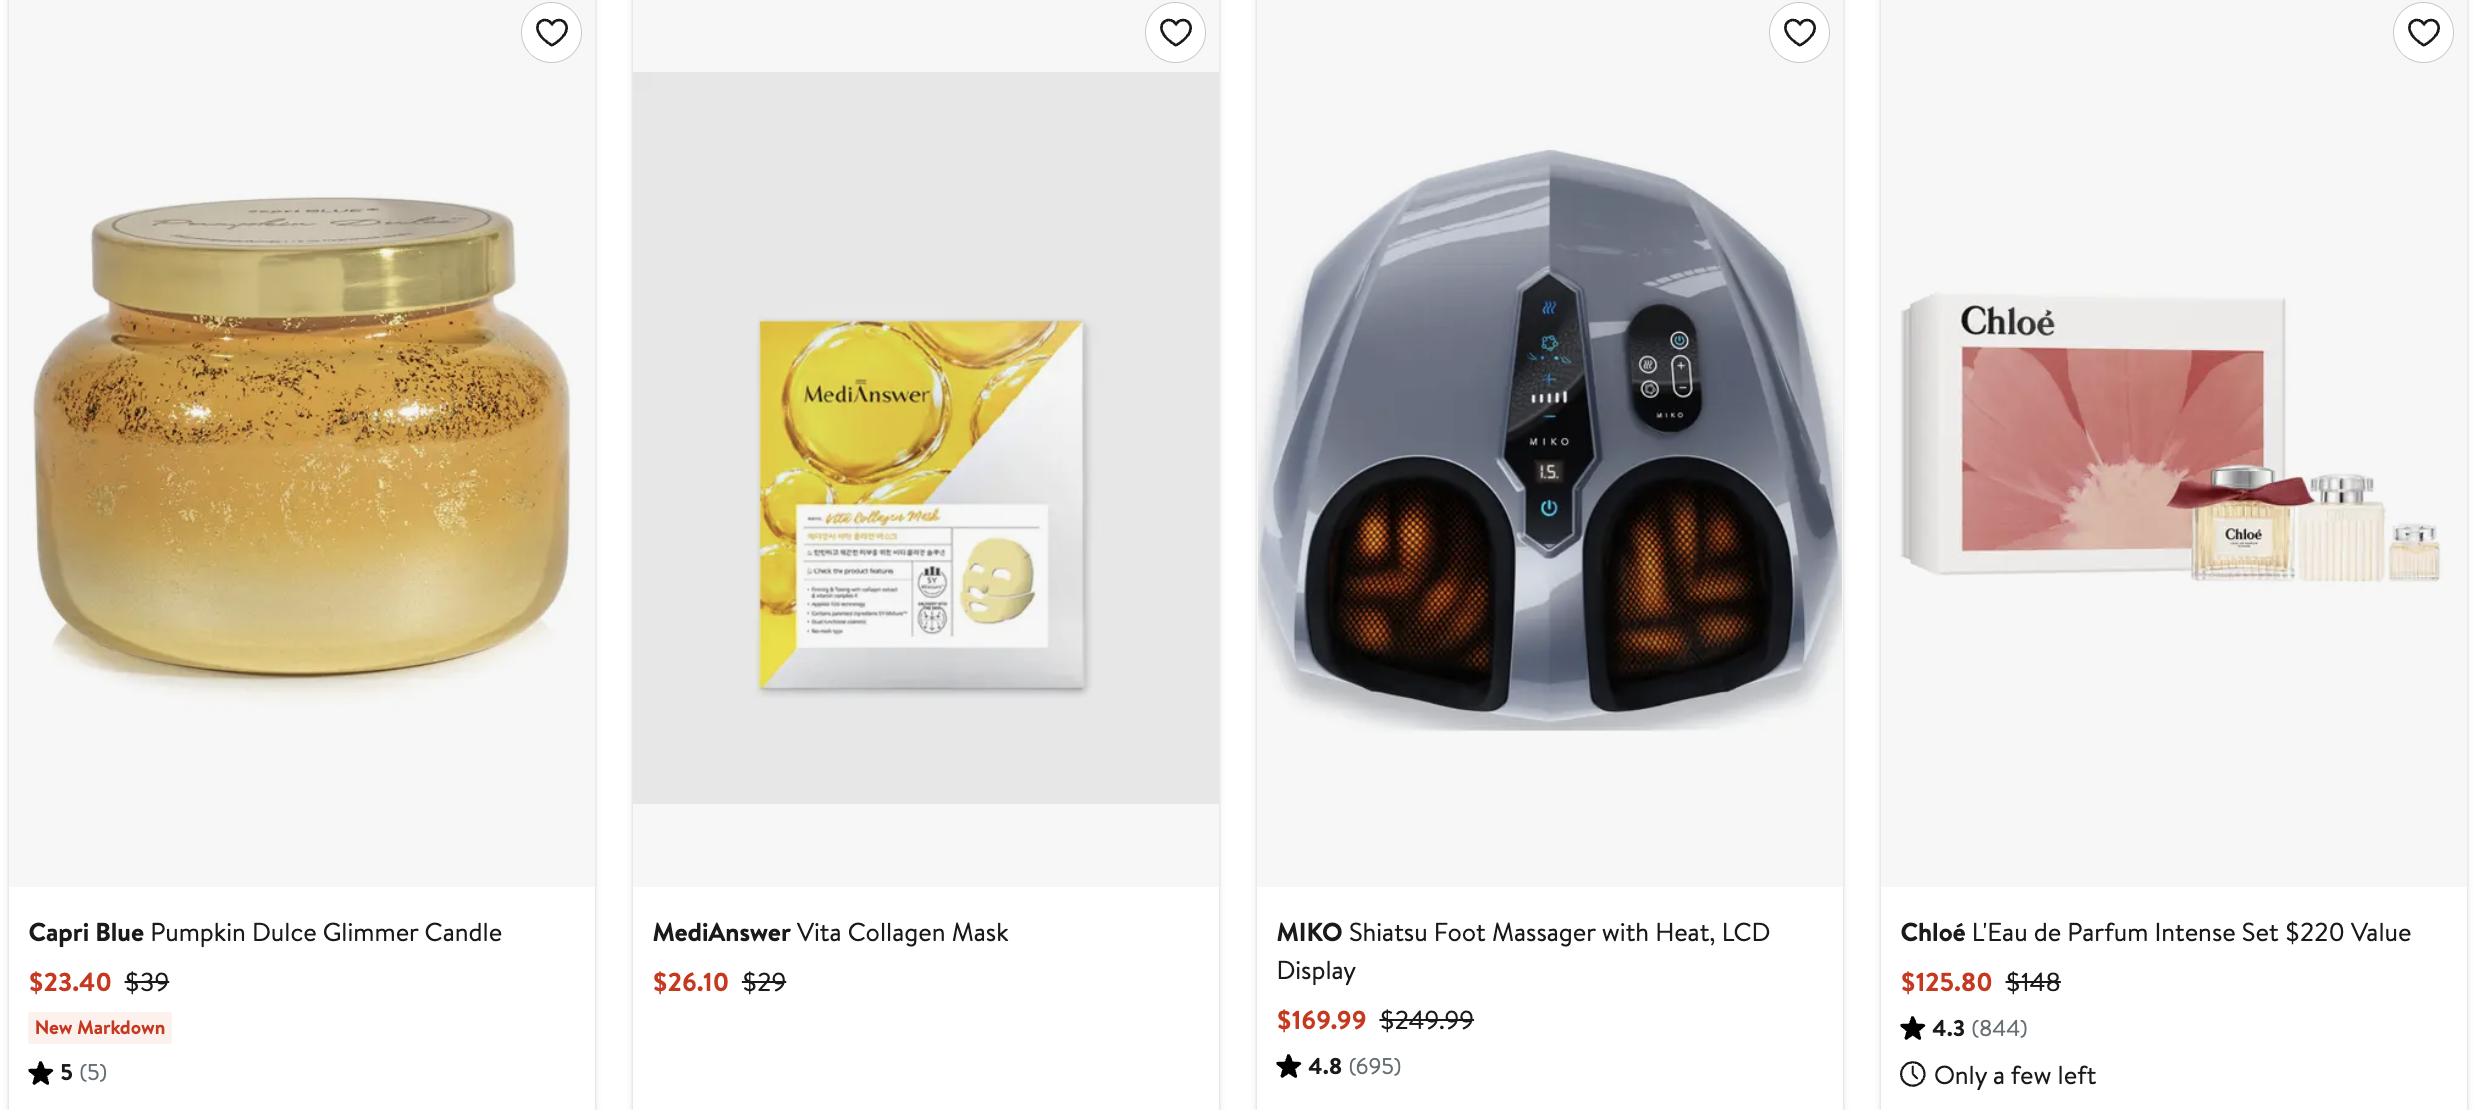Screen dimensions: 2474x1110
Task: Open MediAnswer Vita Collagen Mask link
Action: (x=830, y=933)
